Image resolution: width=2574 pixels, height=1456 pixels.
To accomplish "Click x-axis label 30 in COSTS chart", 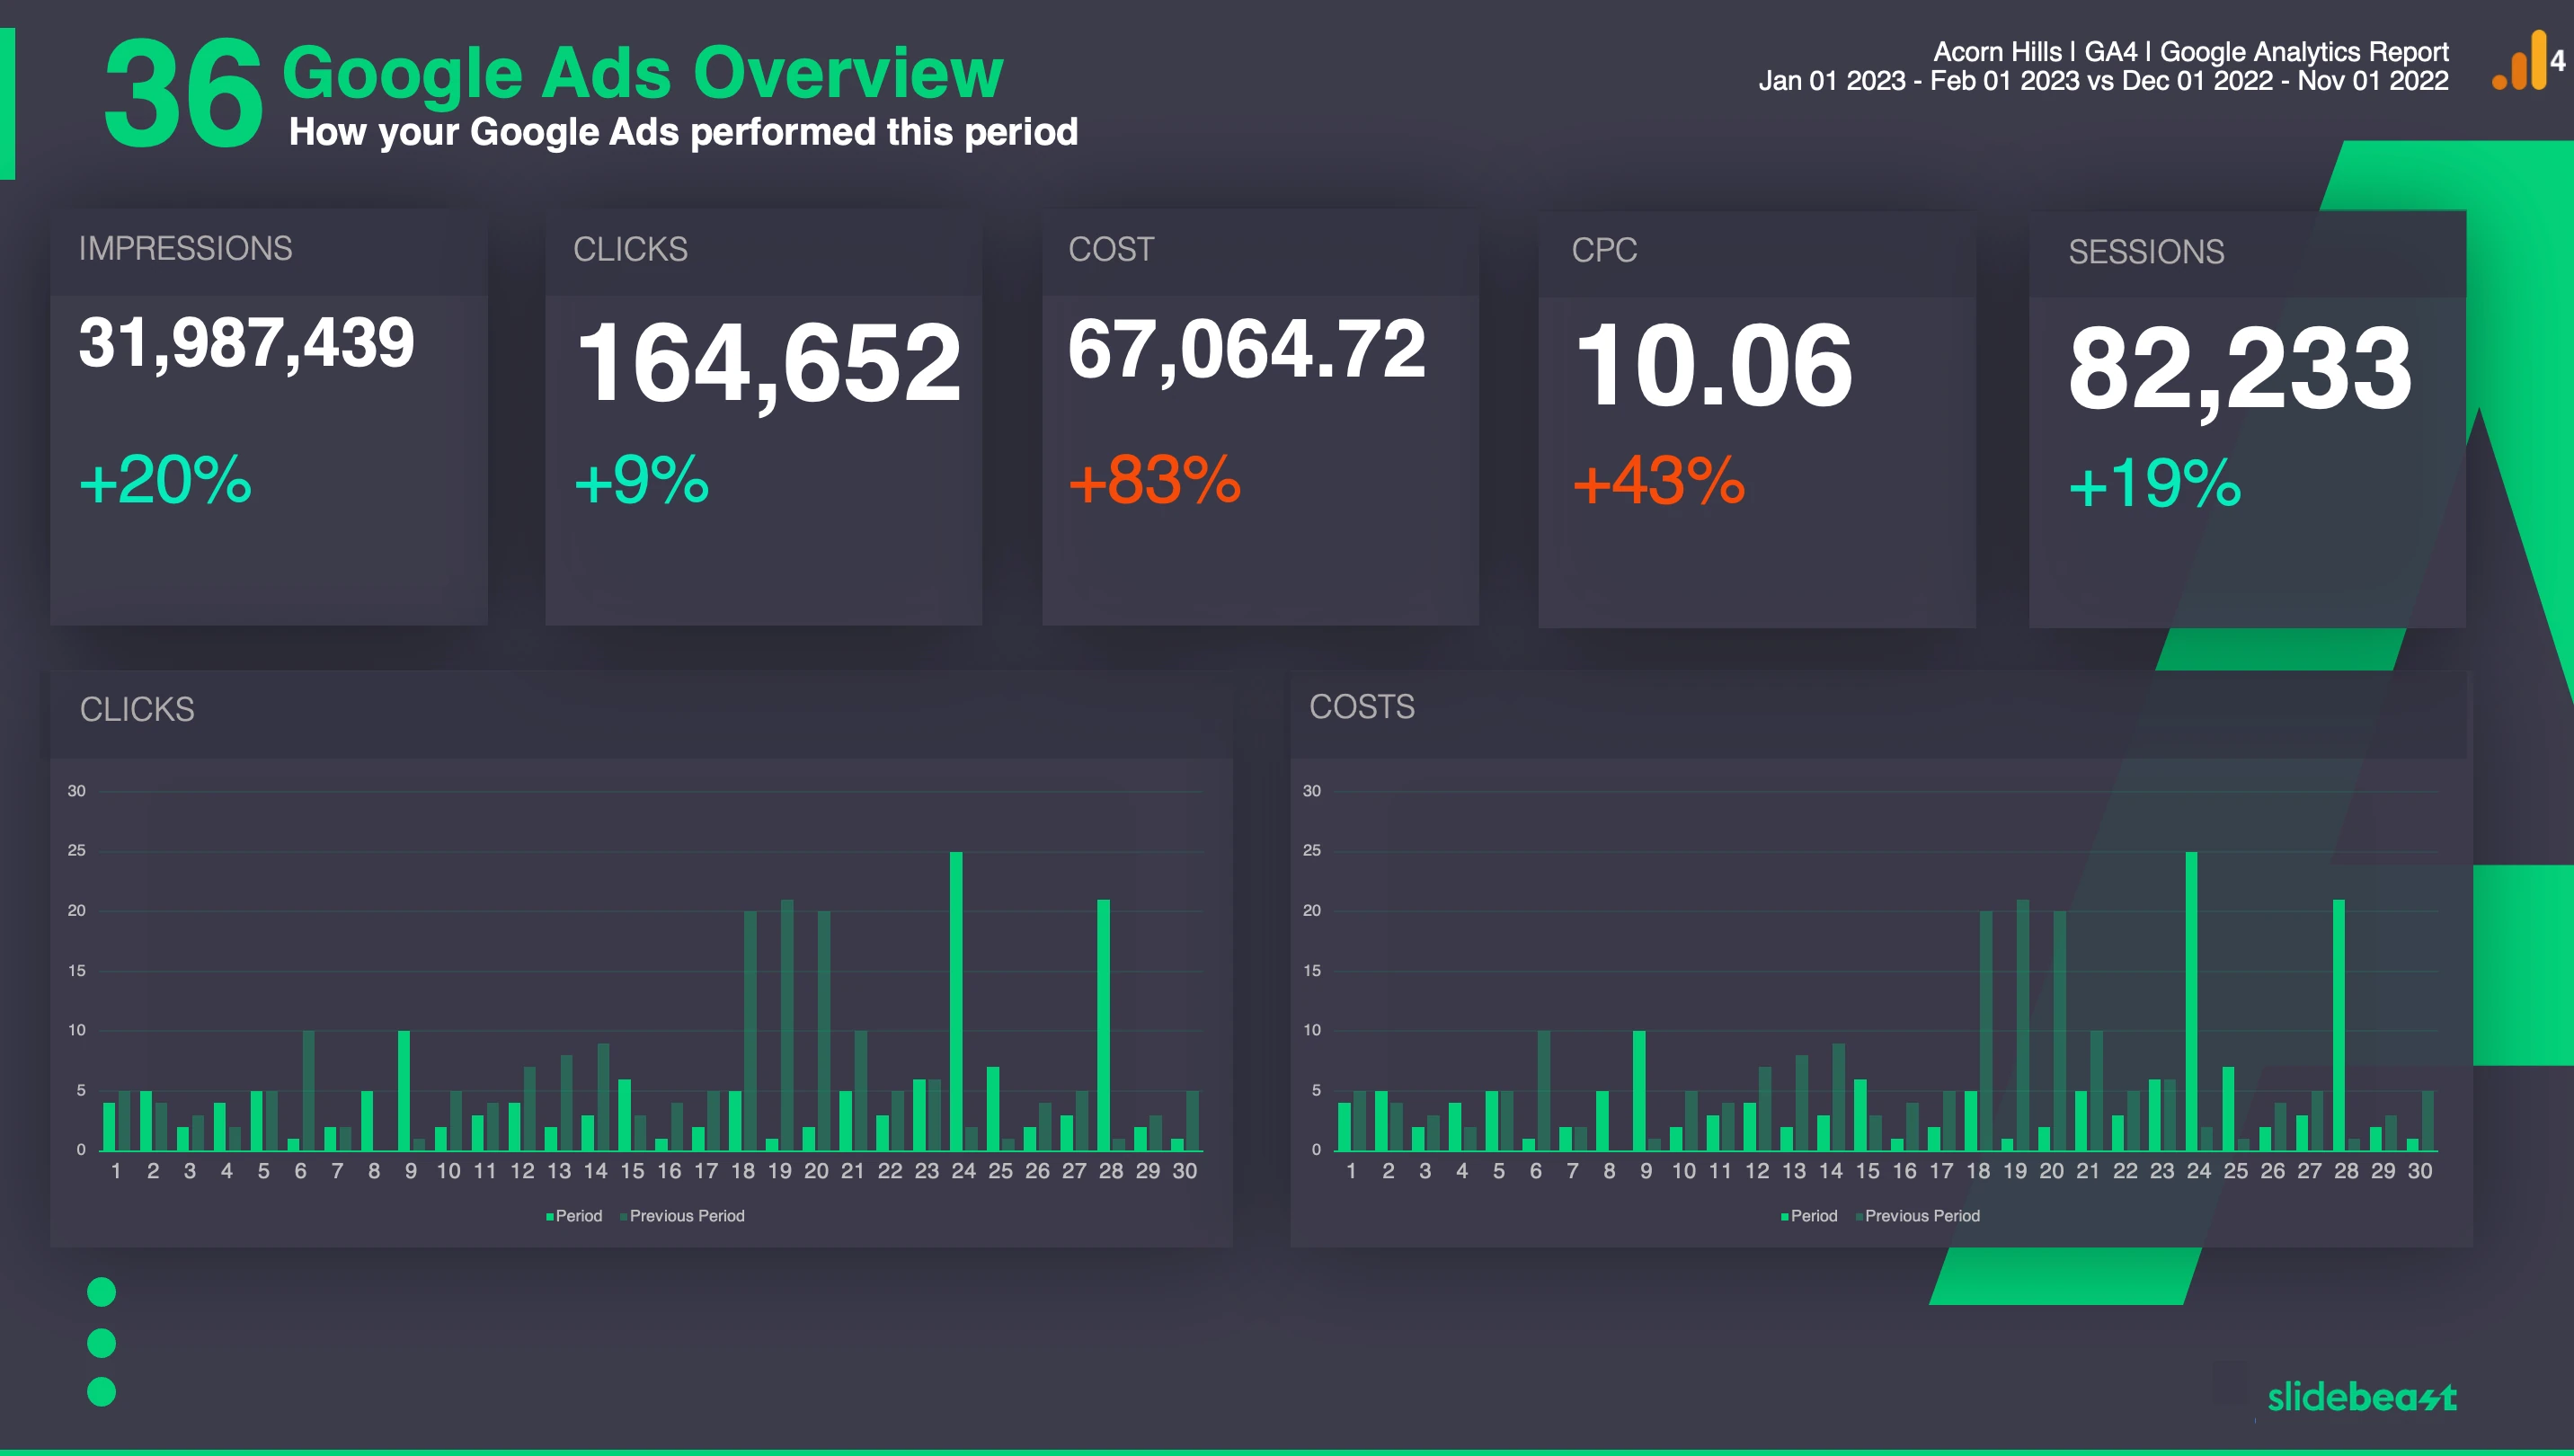I will (x=2420, y=1171).
